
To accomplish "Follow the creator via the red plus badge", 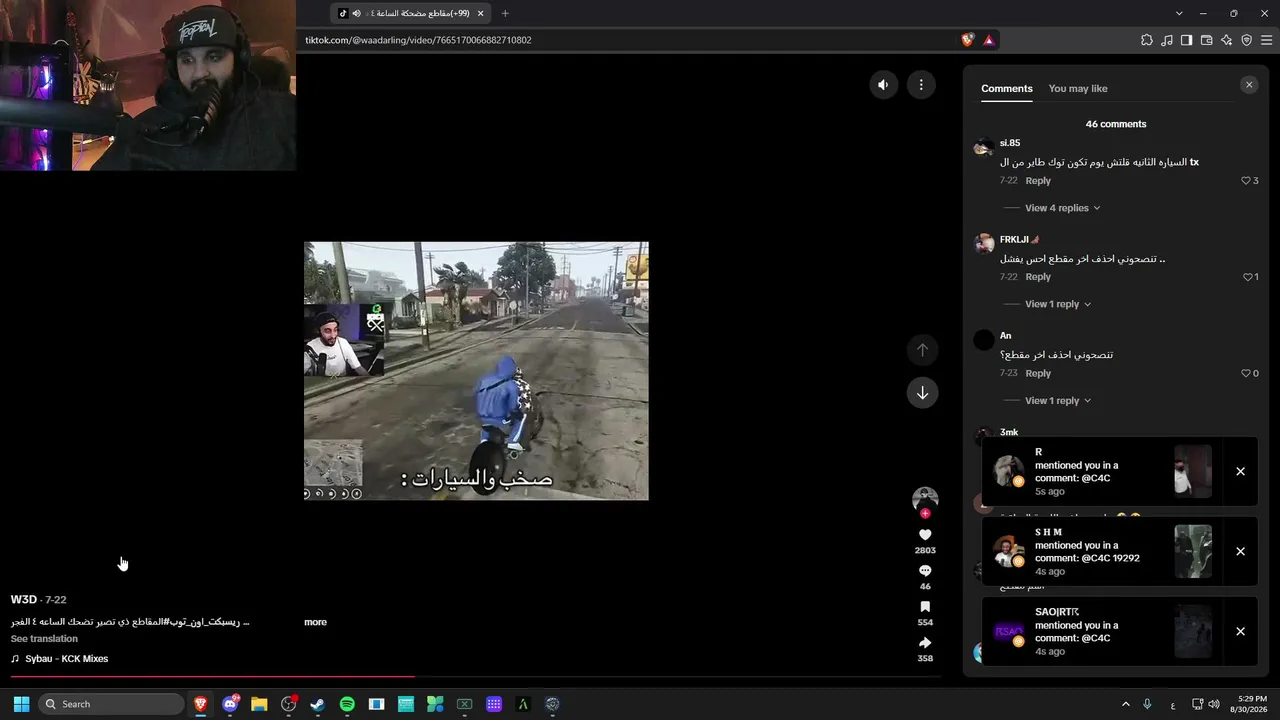I will pos(925,514).
